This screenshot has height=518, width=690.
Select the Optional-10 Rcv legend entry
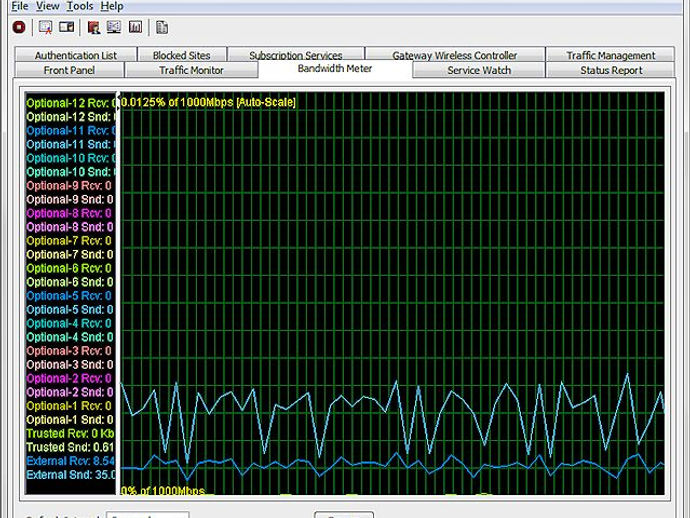pos(71,158)
